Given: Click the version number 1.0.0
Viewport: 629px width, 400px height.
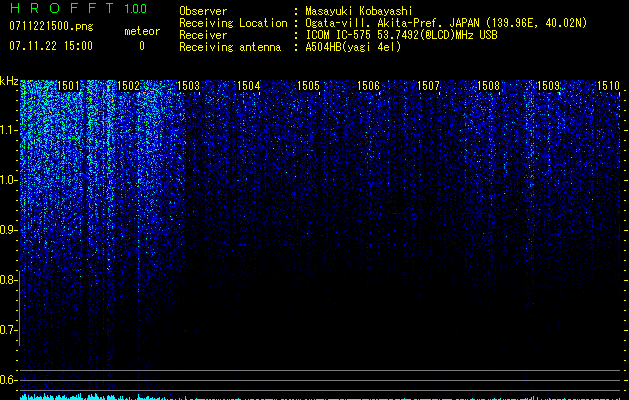Looking at the screenshot, I should coord(135,9).
